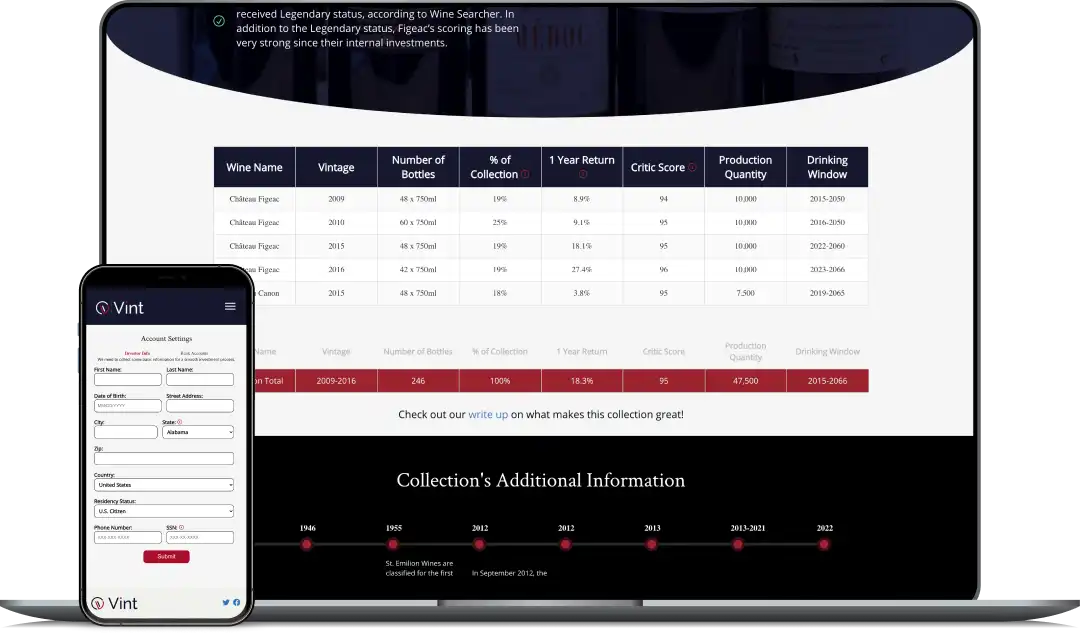Open the write up link
Image resolution: width=1080 pixels, height=635 pixels.
point(488,415)
